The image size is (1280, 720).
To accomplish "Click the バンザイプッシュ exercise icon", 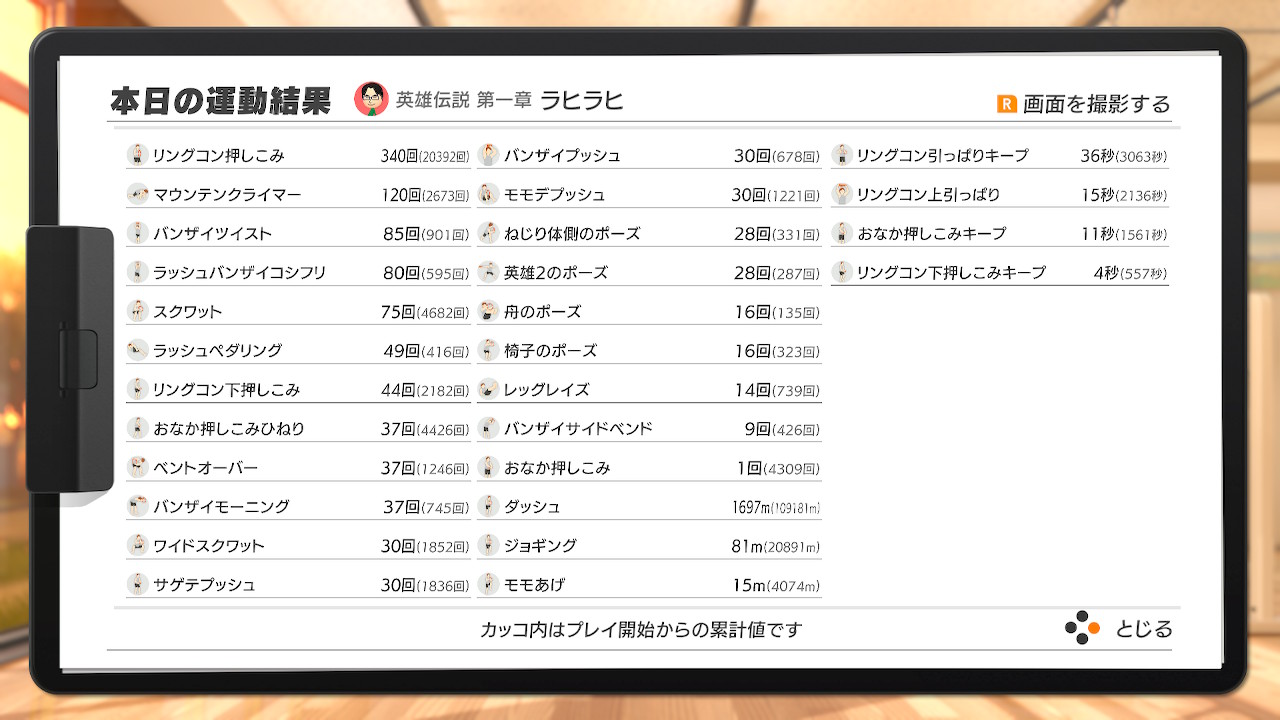I will pos(488,155).
